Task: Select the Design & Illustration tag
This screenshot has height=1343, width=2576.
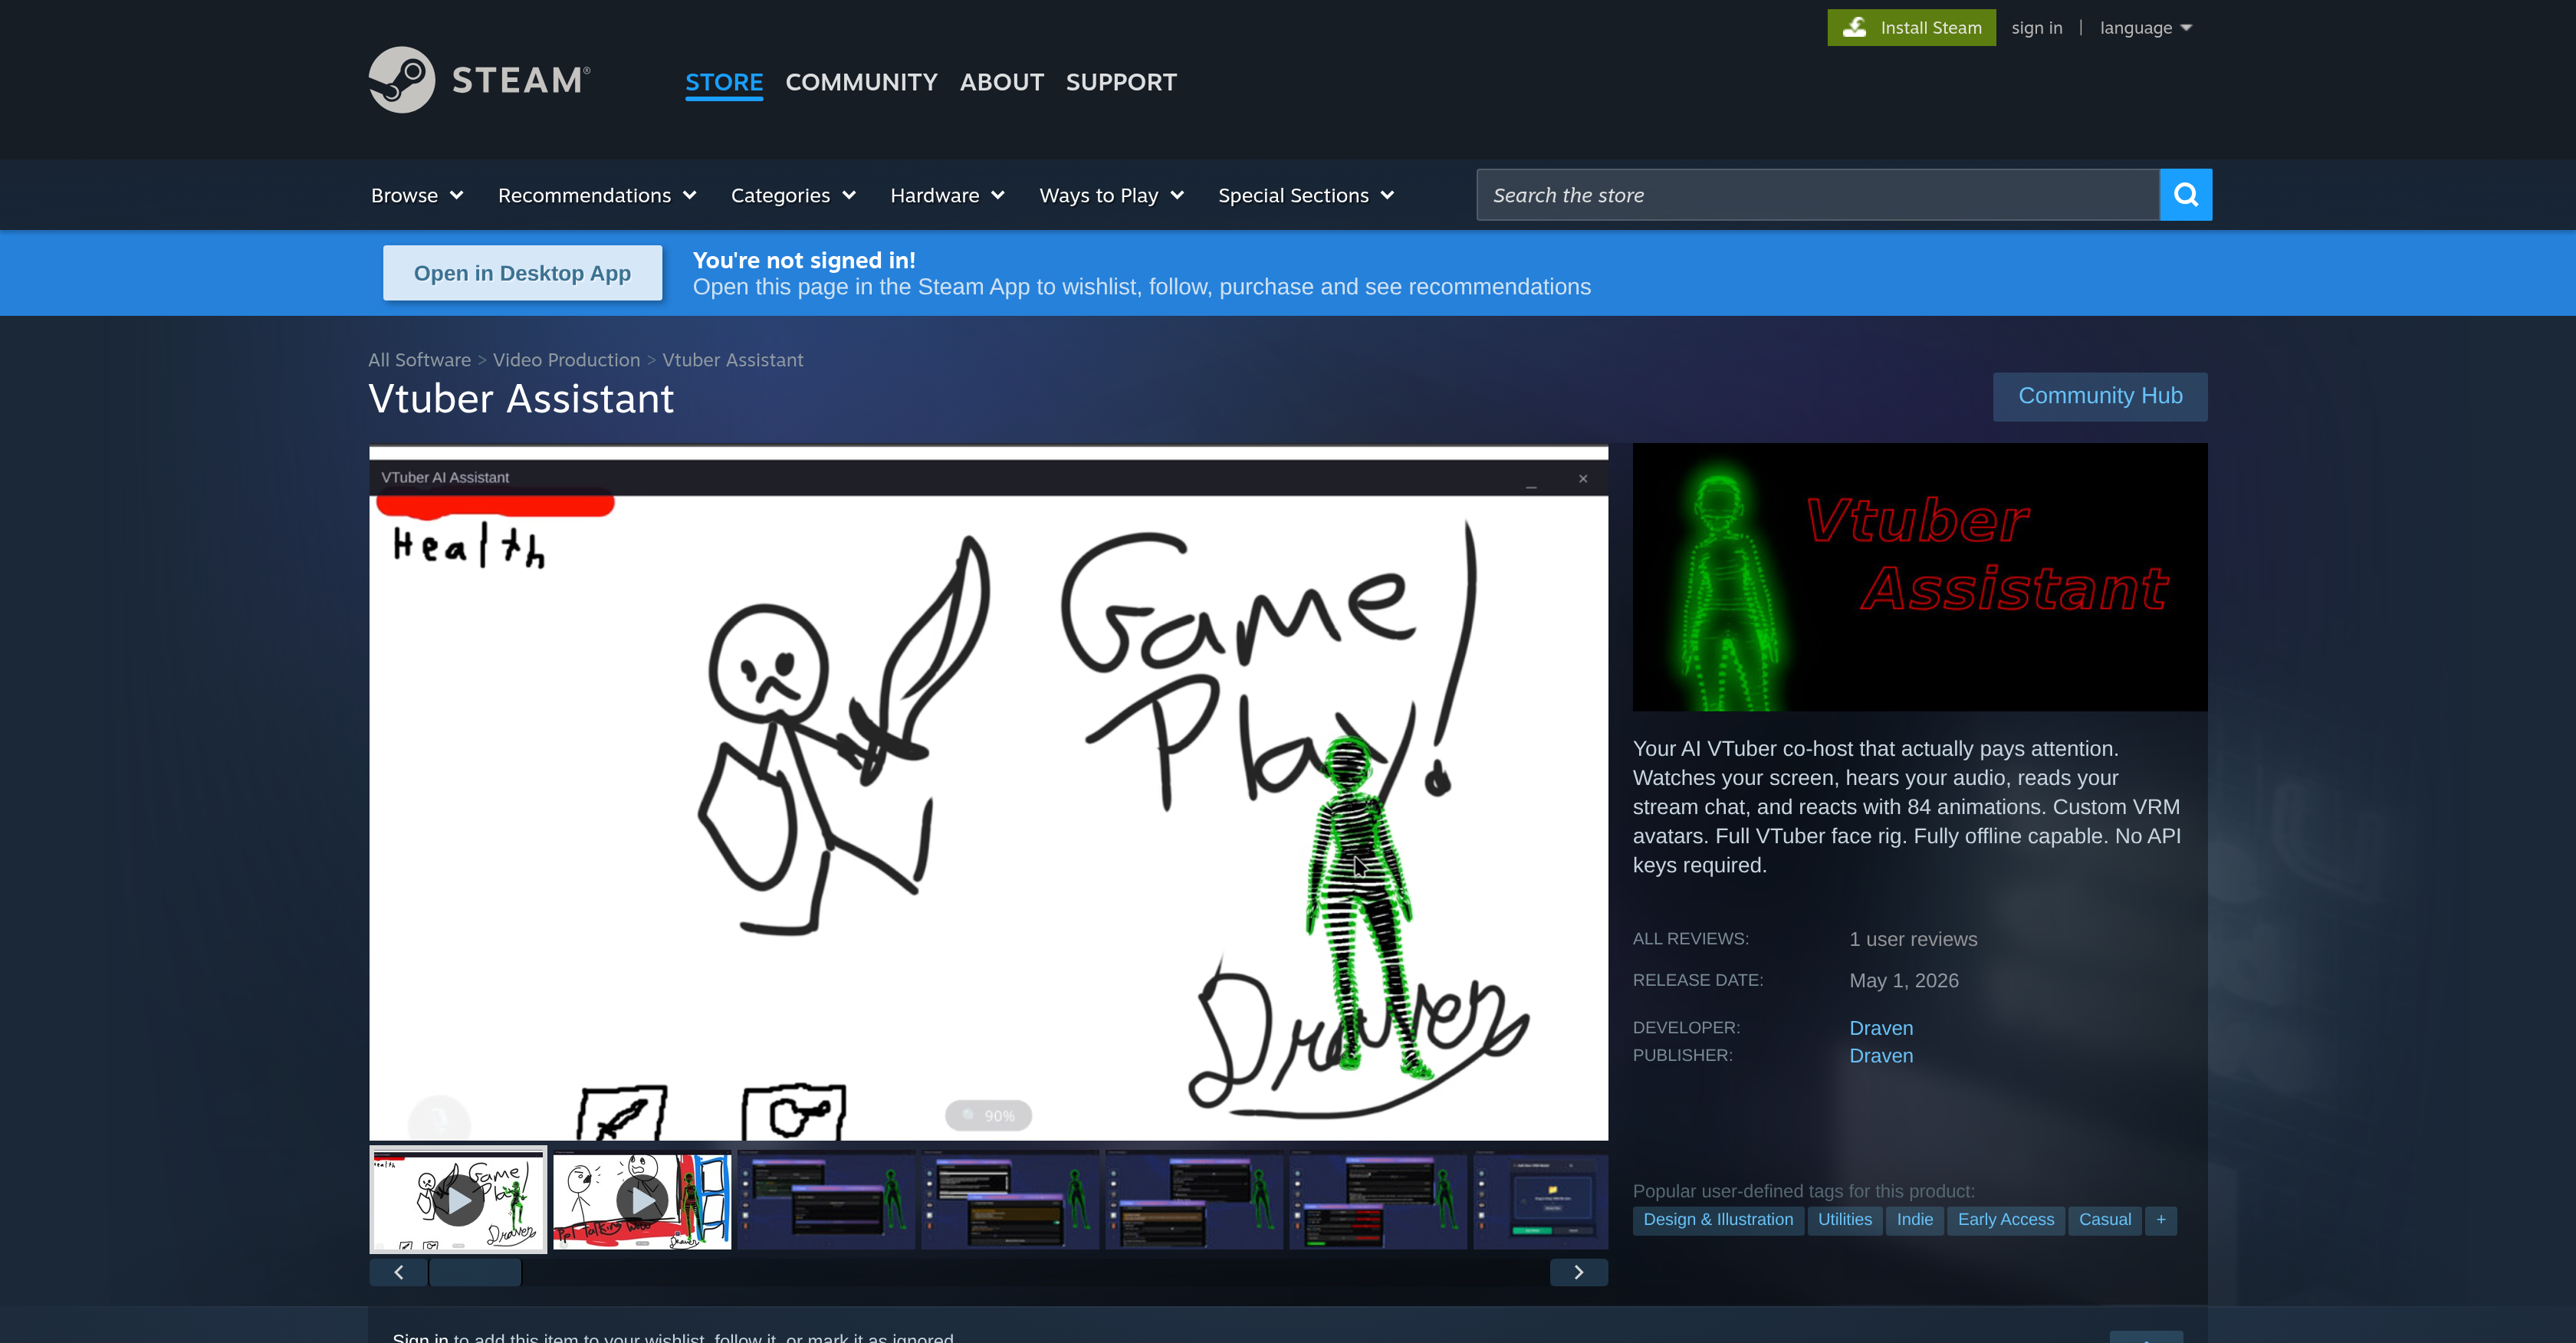Action: 1718,1220
